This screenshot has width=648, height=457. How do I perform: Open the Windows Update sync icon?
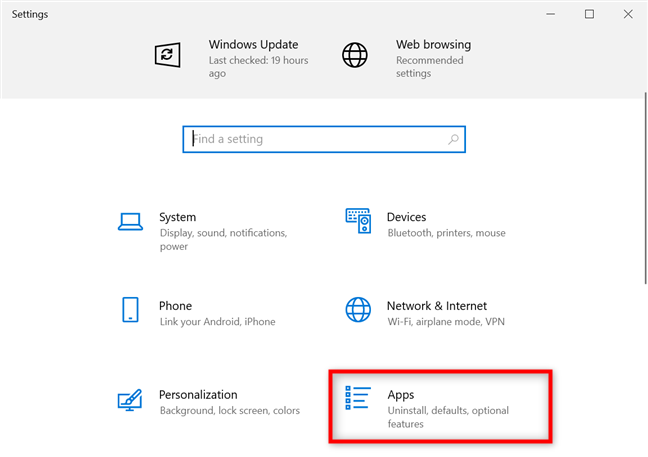[x=167, y=55]
